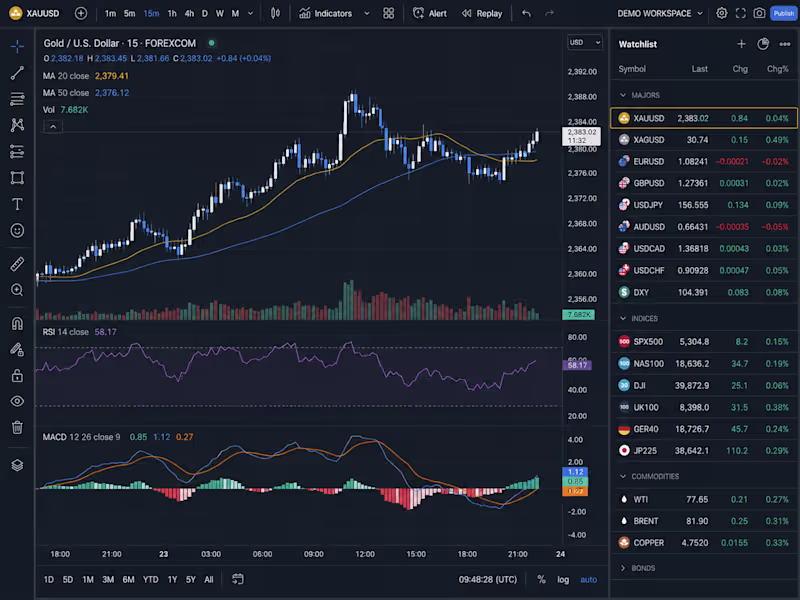Toggle magnet mode for drawings
The width and height of the screenshot is (800, 600).
(x=17, y=323)
